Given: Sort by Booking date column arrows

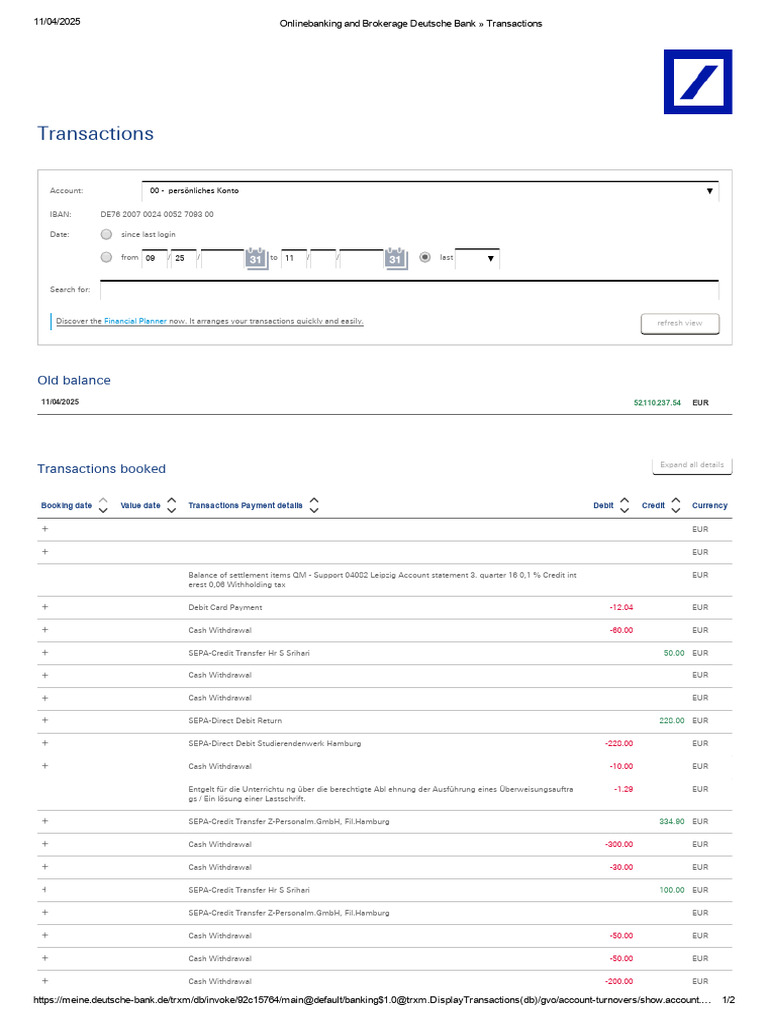Looking at the screenshot, I should tap(103, 505).
